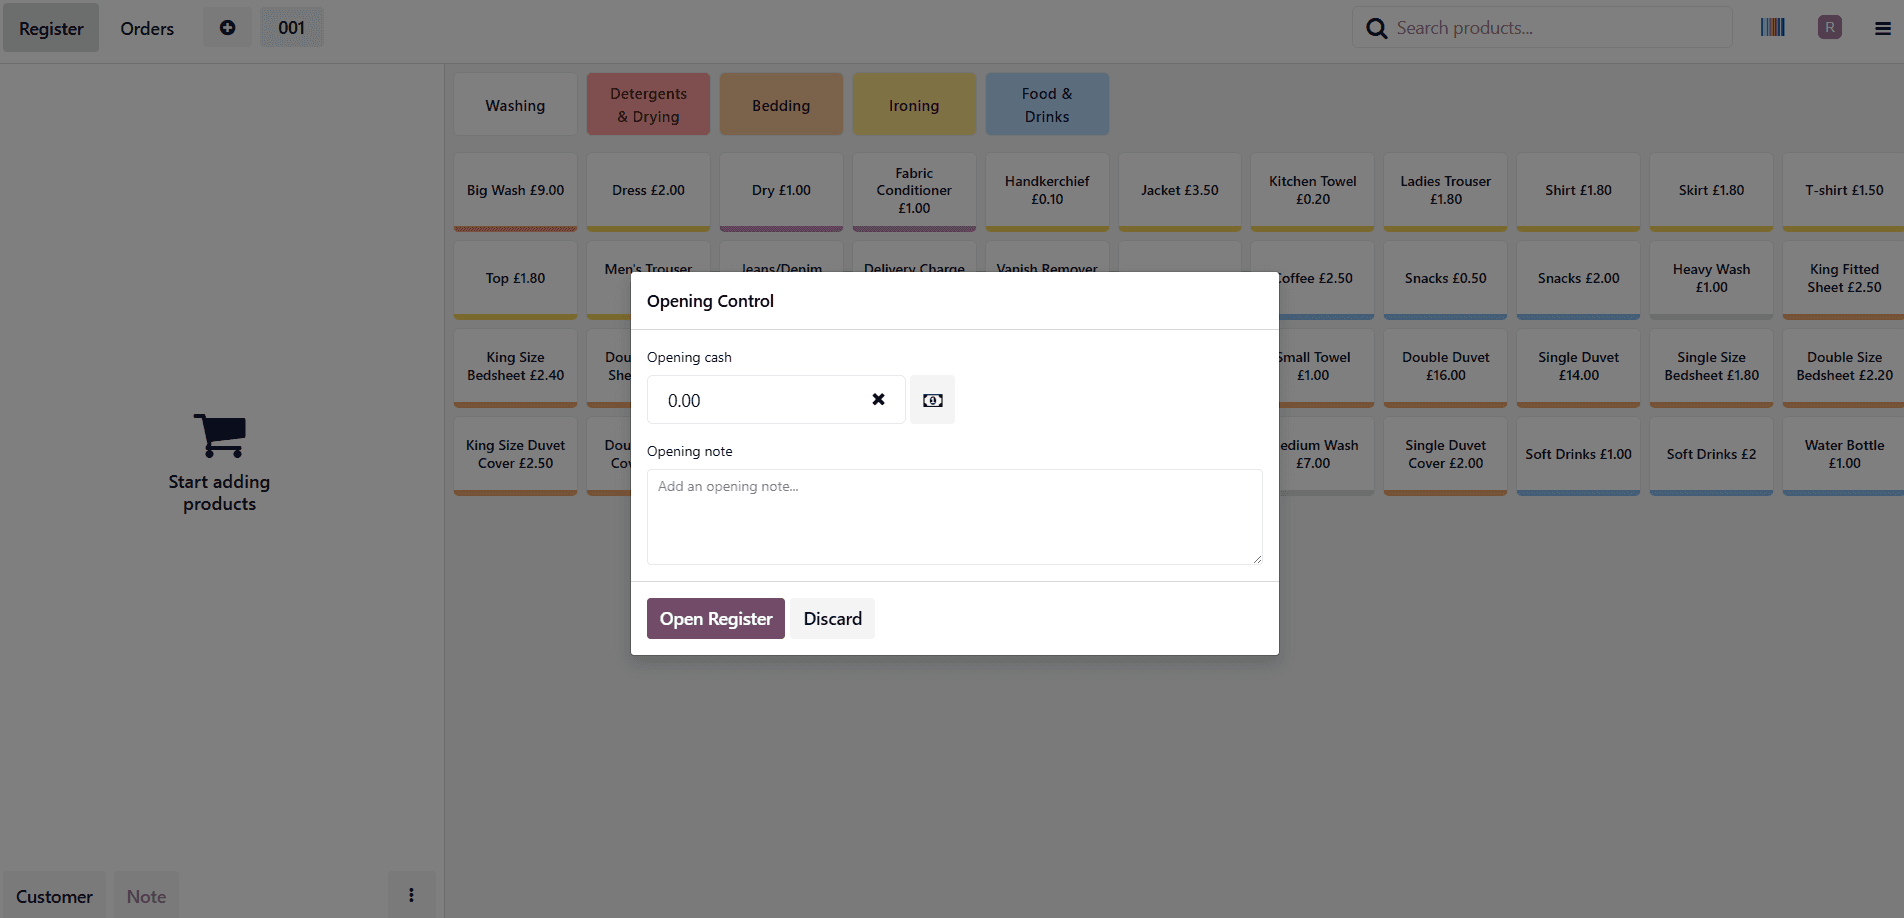This screenshot has width=1904, height=918.
Task: Add King Size Bedsheet £2.40 product
Action: 515,367
